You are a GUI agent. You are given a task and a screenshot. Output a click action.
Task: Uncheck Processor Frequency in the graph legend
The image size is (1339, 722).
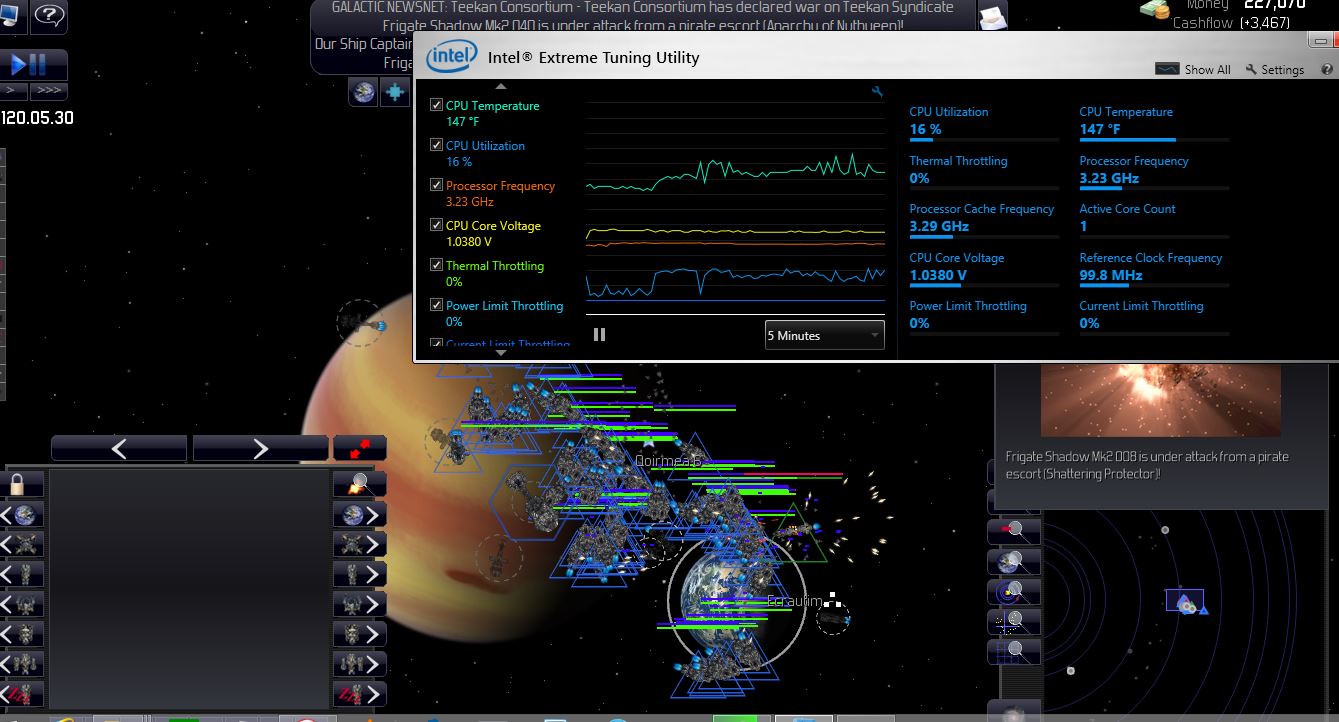point(436,185)
